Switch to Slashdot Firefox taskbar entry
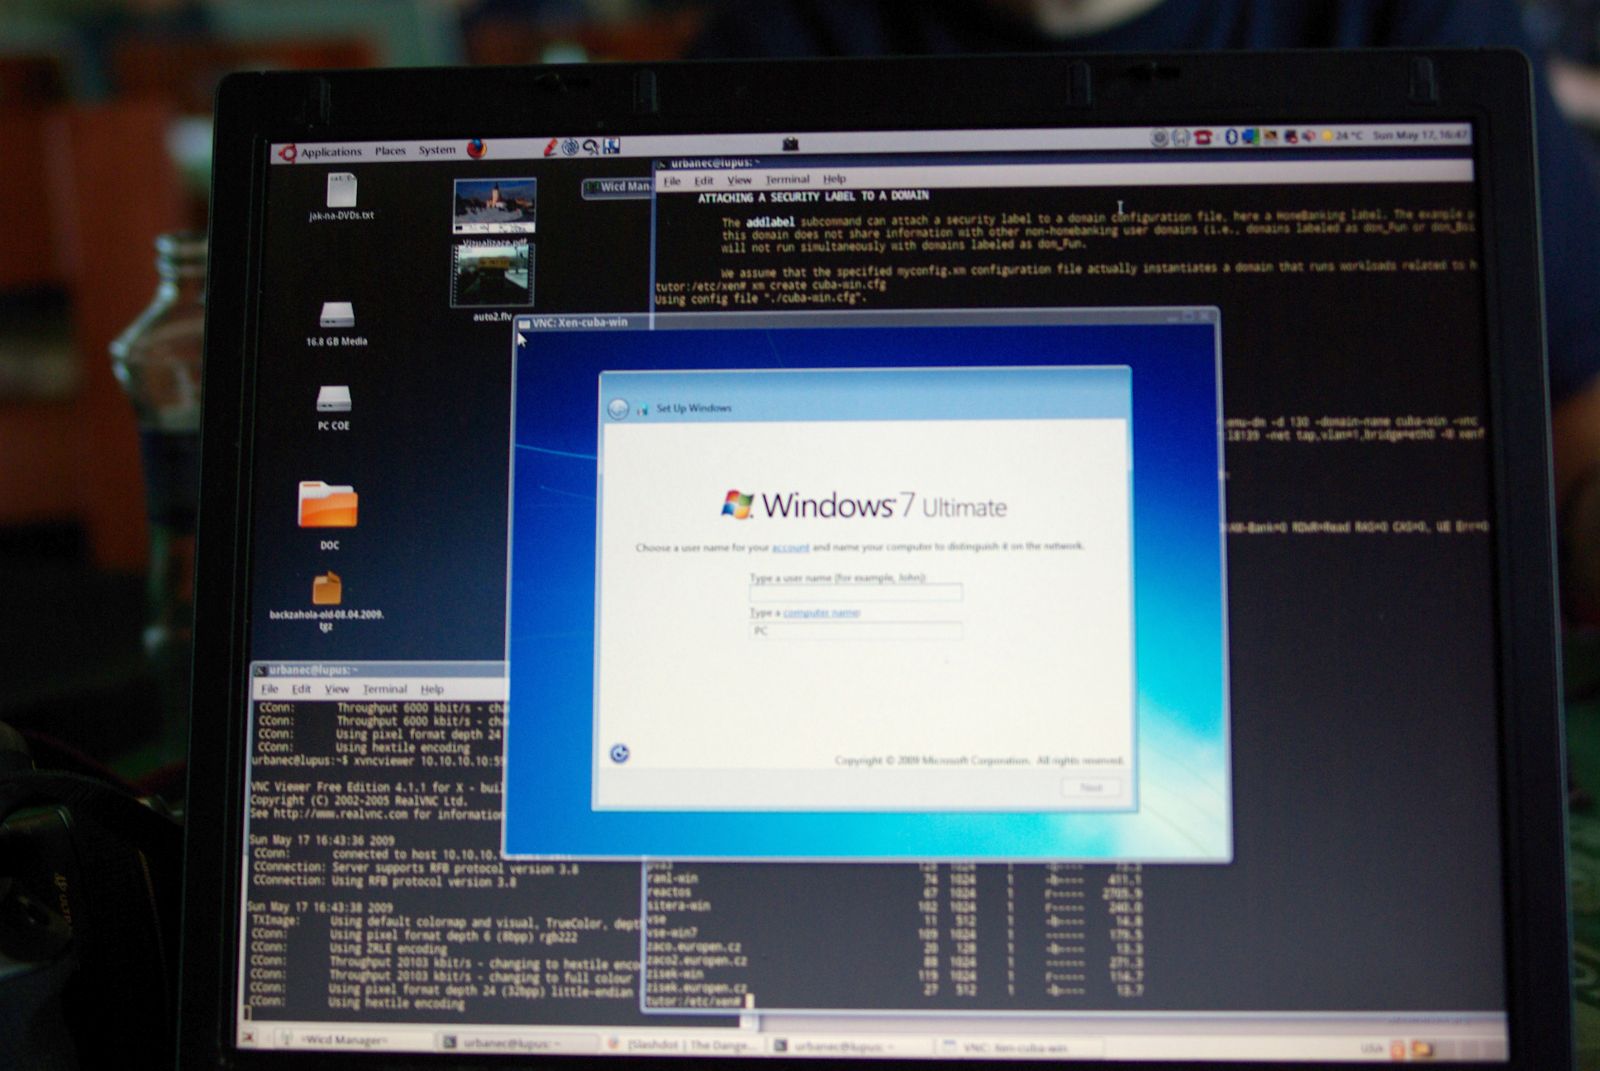The width and height of the screenshot is (1600, 1071). [685, 1045]
